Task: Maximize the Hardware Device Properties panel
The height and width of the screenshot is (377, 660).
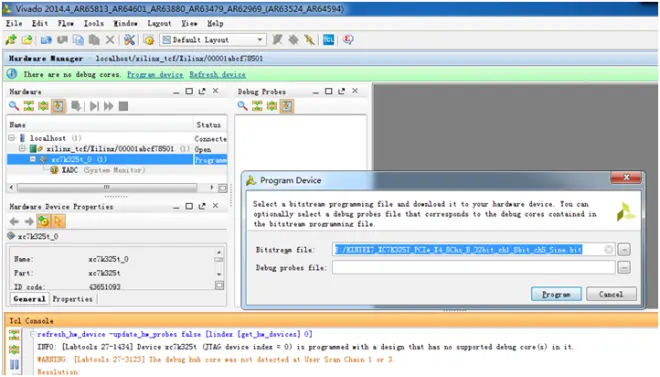Action: pyautogui.click(x=189, y=206)
